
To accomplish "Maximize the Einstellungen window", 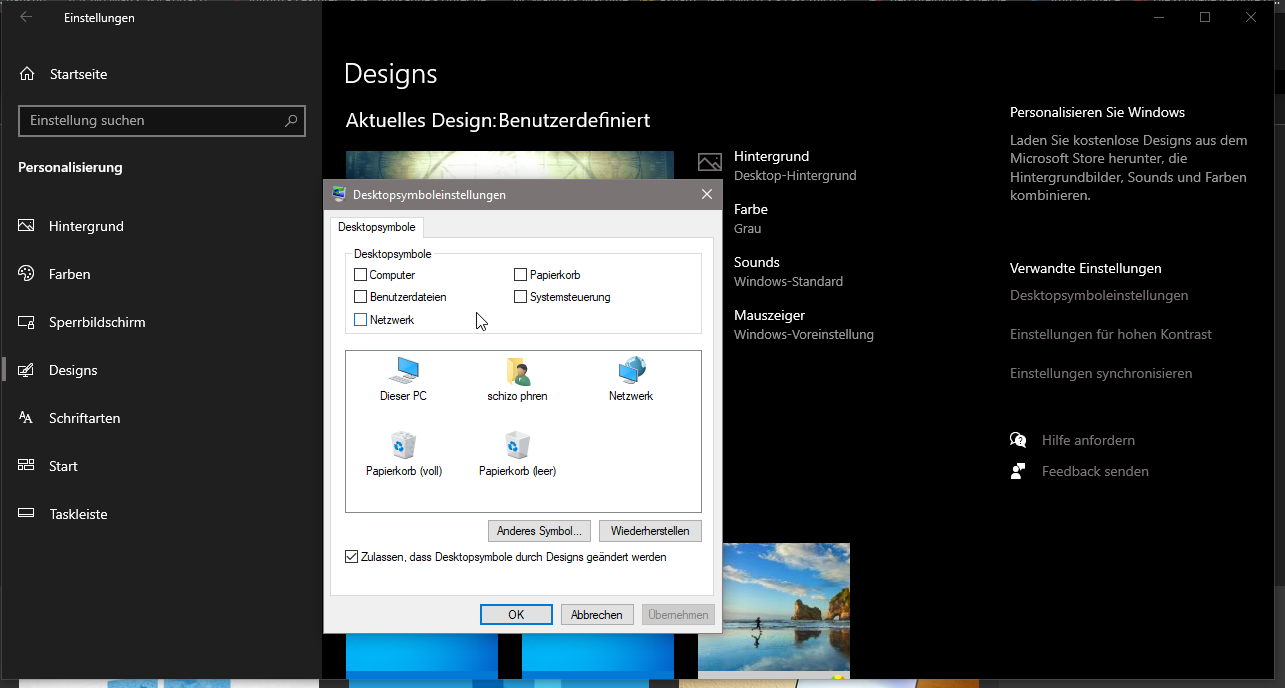I will [1205, 17].
